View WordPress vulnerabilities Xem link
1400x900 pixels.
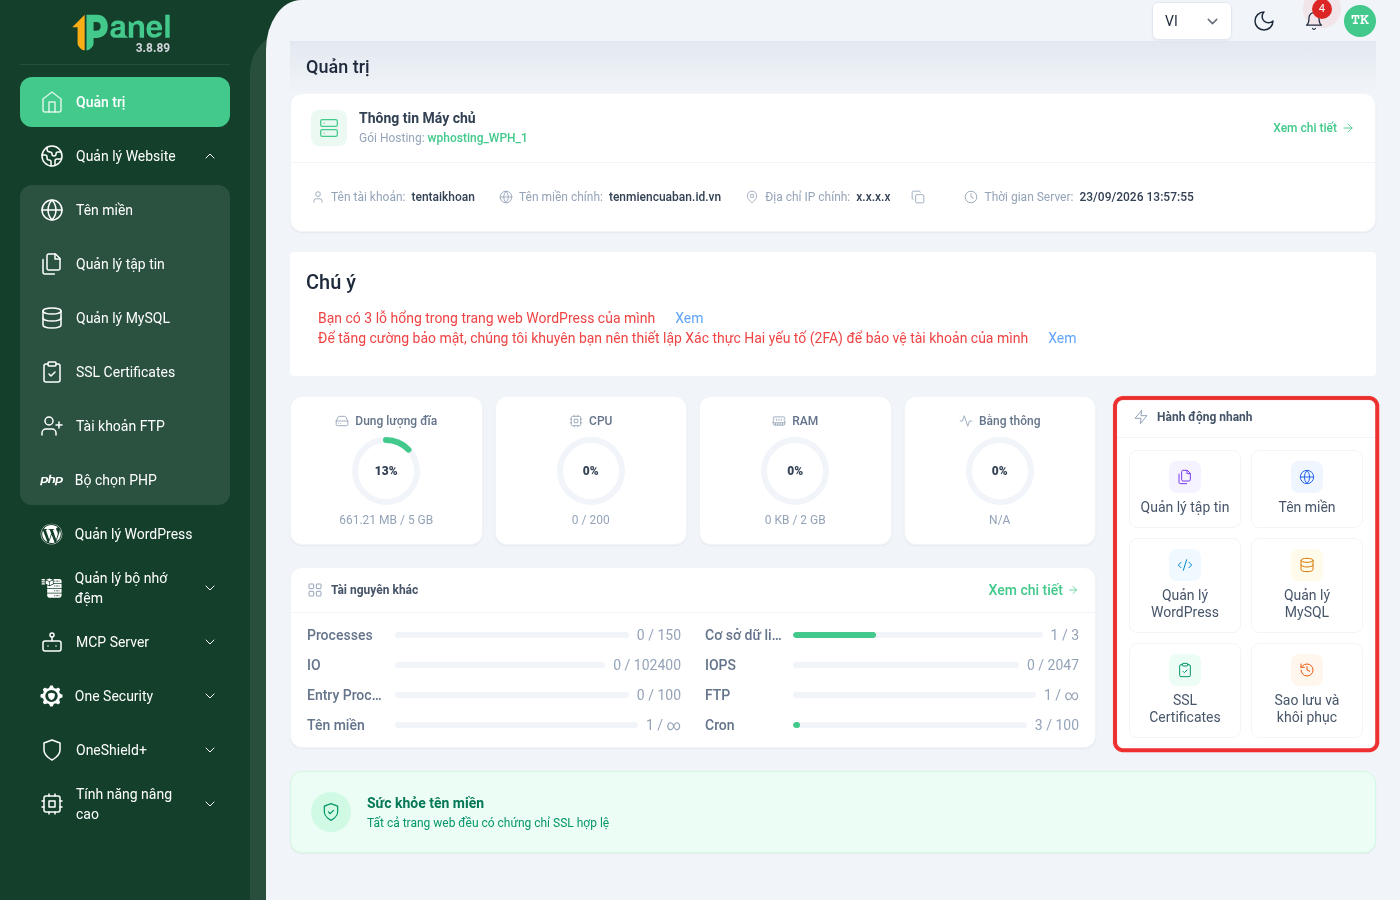click(689, 318)
